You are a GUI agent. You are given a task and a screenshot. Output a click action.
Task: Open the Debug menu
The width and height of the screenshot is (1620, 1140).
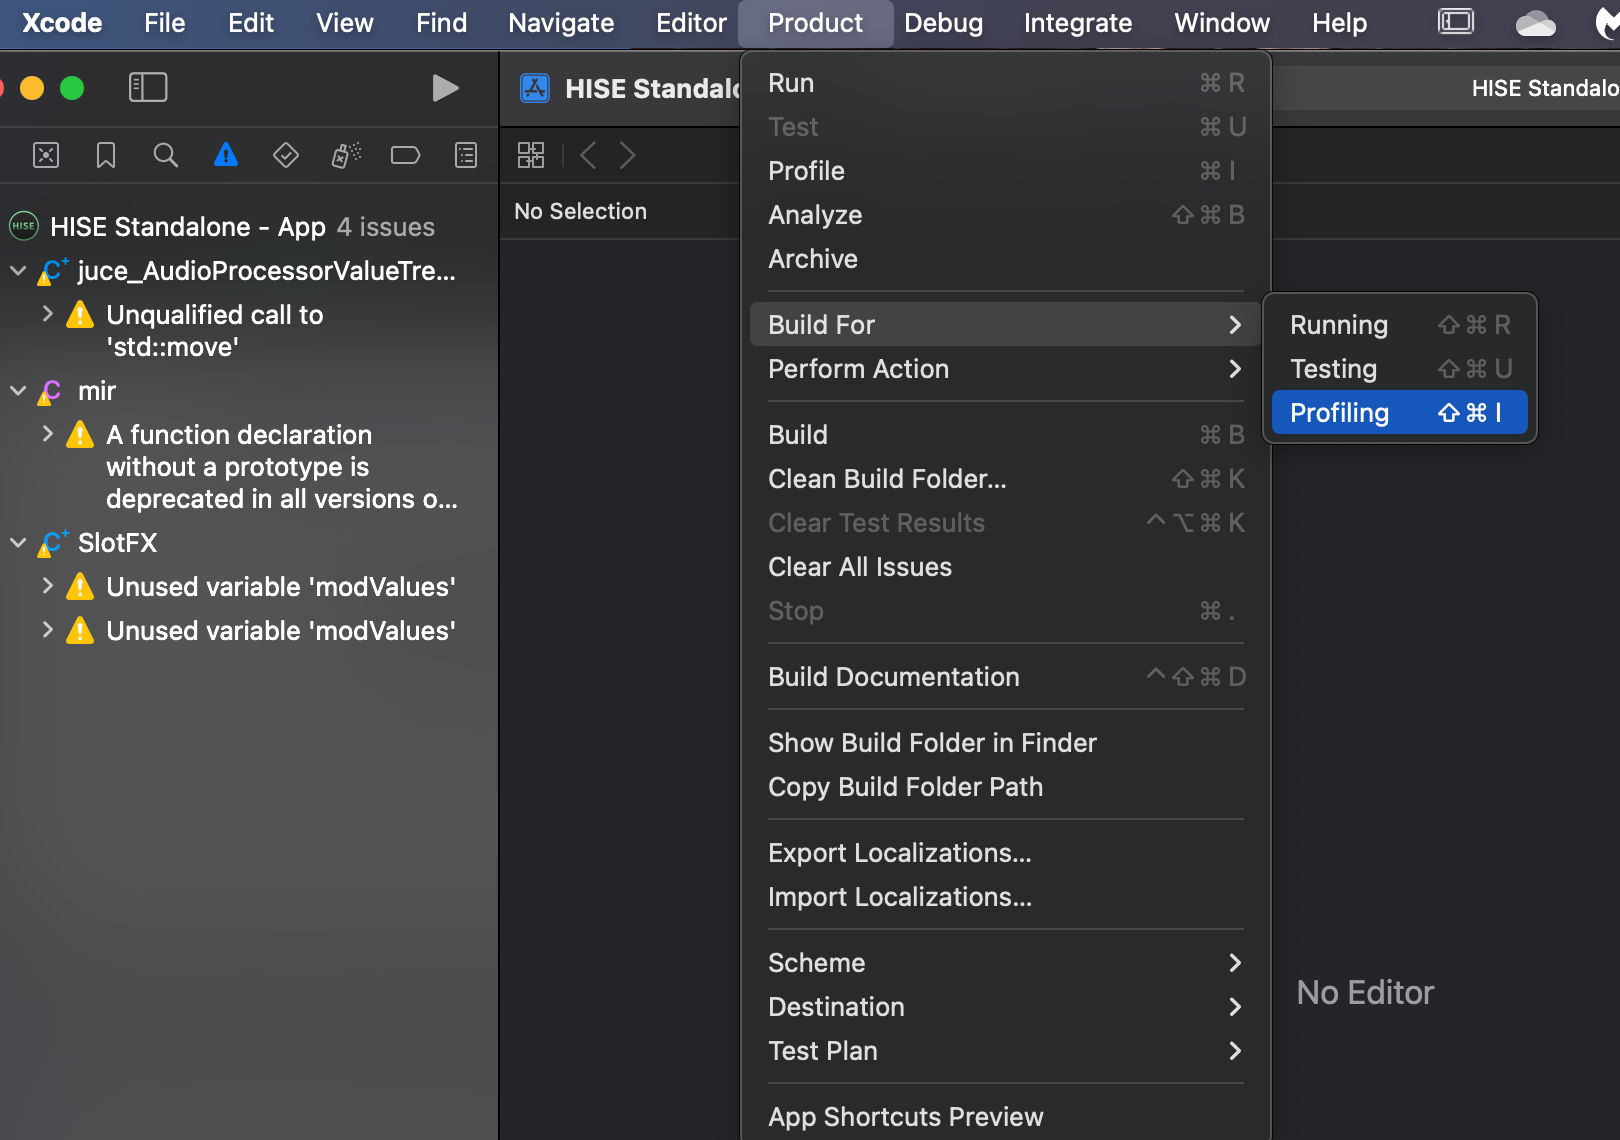944,23
